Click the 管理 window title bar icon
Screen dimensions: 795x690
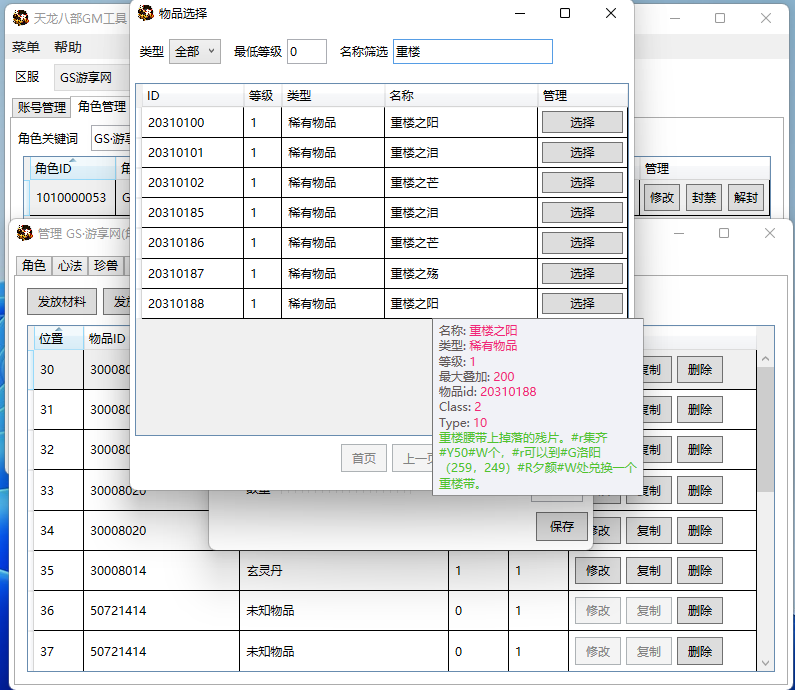pos(23,233)
